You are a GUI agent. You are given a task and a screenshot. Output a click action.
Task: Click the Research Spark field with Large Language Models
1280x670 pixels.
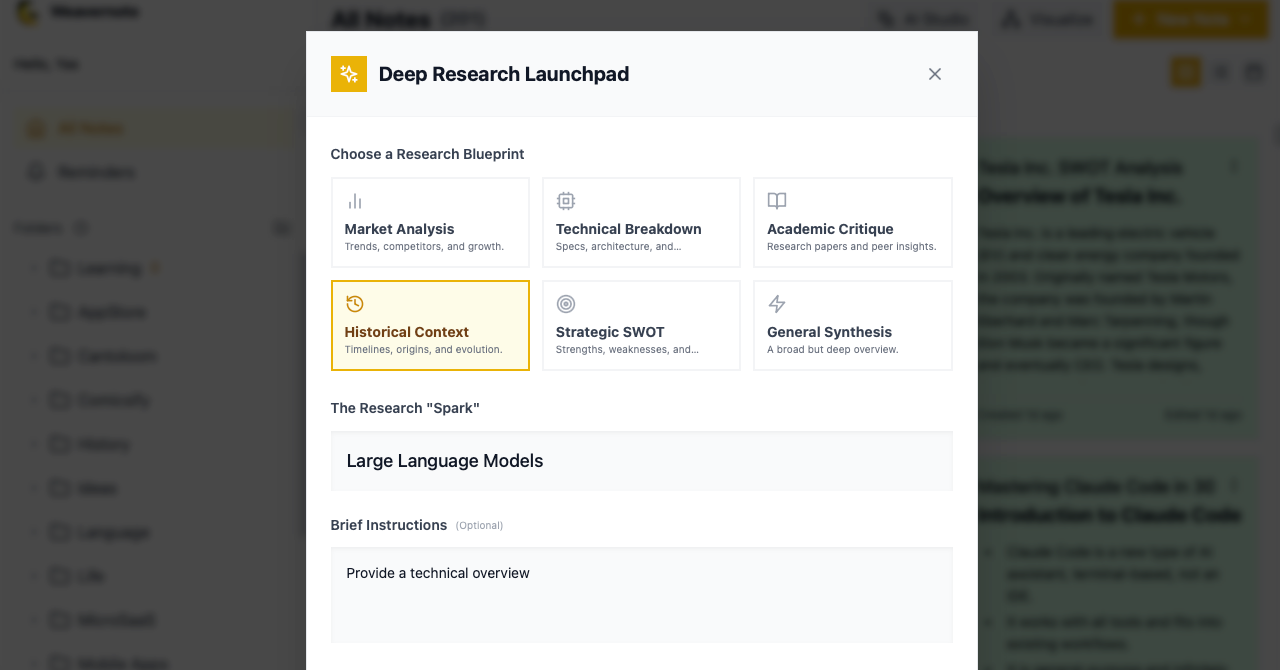click(641, 461)
